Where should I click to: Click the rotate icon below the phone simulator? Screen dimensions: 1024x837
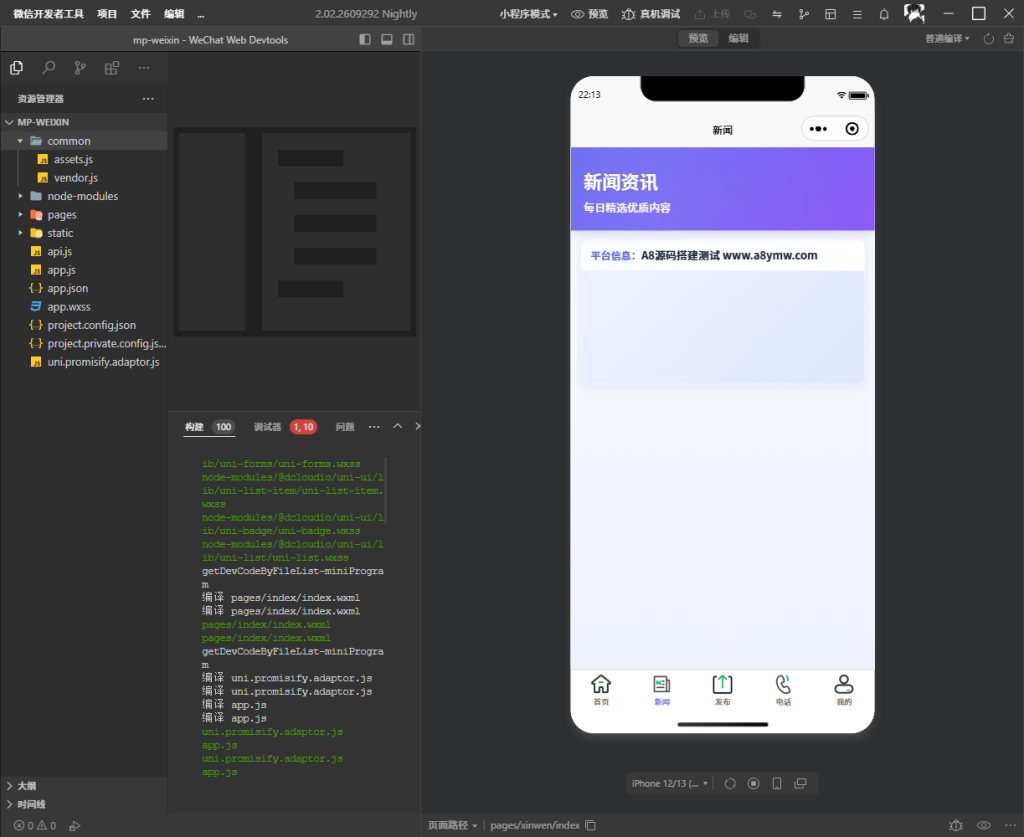[730, 783]
